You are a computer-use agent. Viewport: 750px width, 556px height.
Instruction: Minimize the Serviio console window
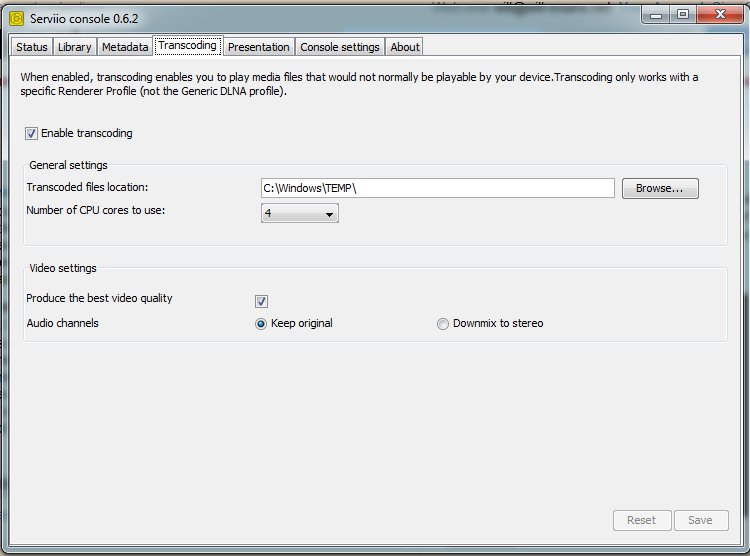[655, 14]
